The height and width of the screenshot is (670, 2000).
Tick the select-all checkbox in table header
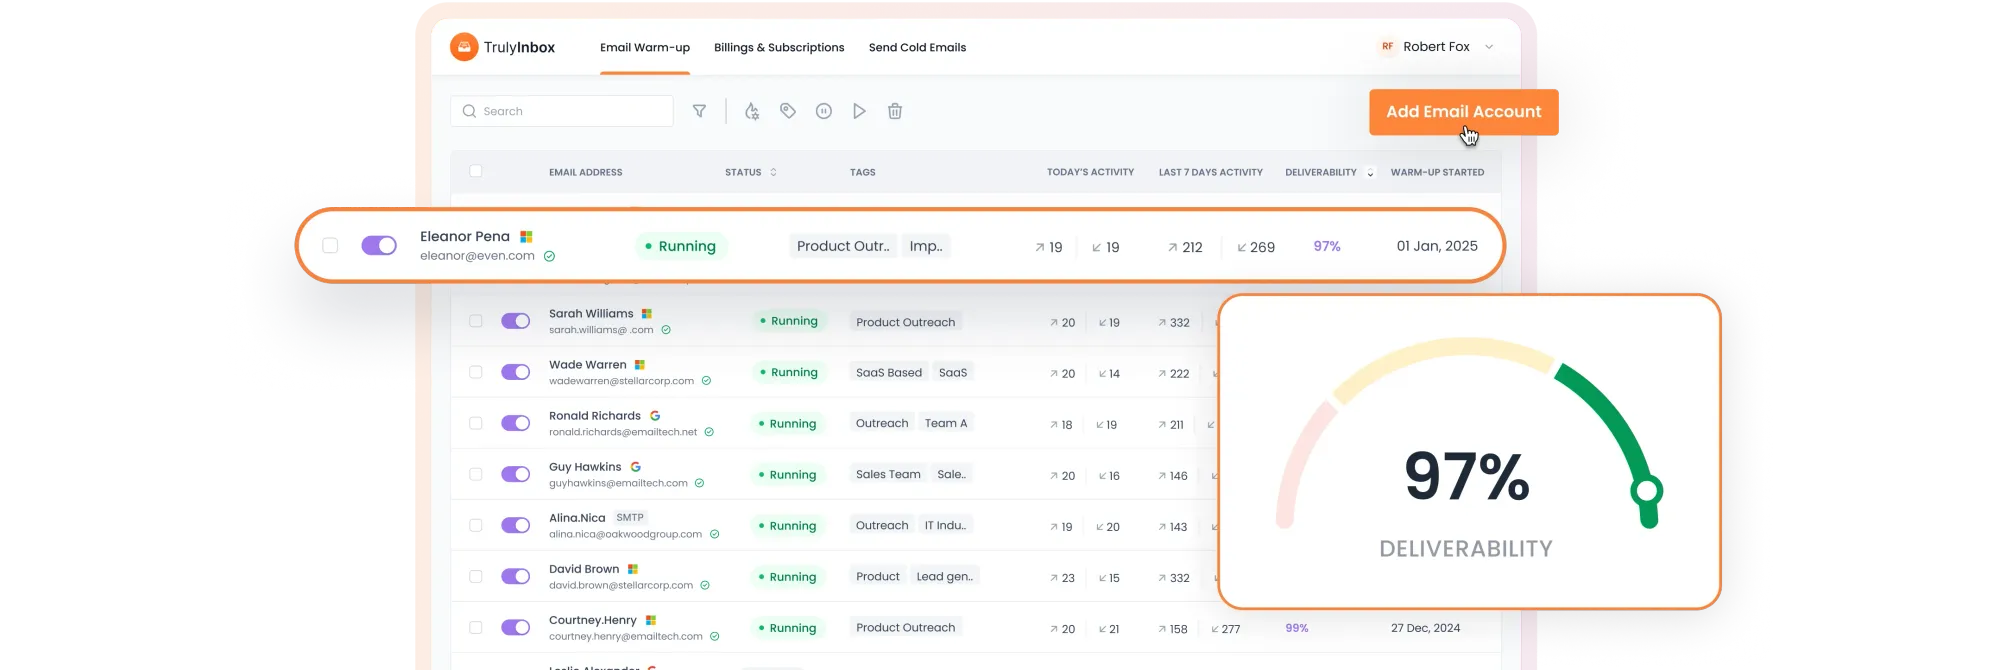coord(476,171)
